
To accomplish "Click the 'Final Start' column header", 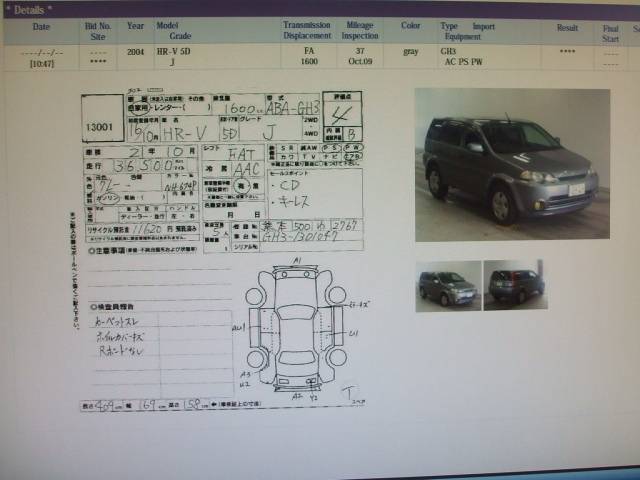I will click(610, 33).
